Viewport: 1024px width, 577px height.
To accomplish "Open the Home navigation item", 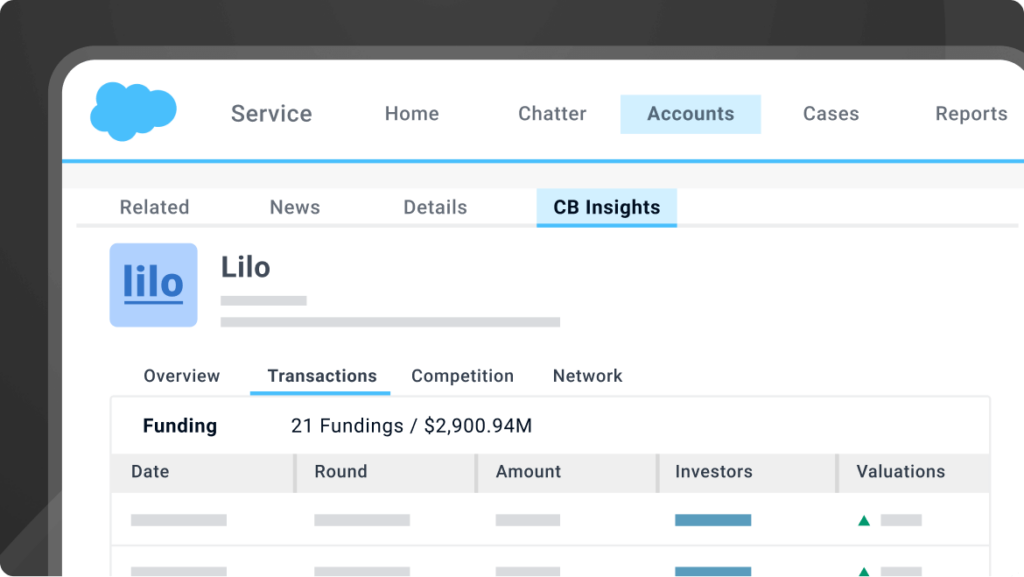I will pyautogui.click(x=412, y=114).
